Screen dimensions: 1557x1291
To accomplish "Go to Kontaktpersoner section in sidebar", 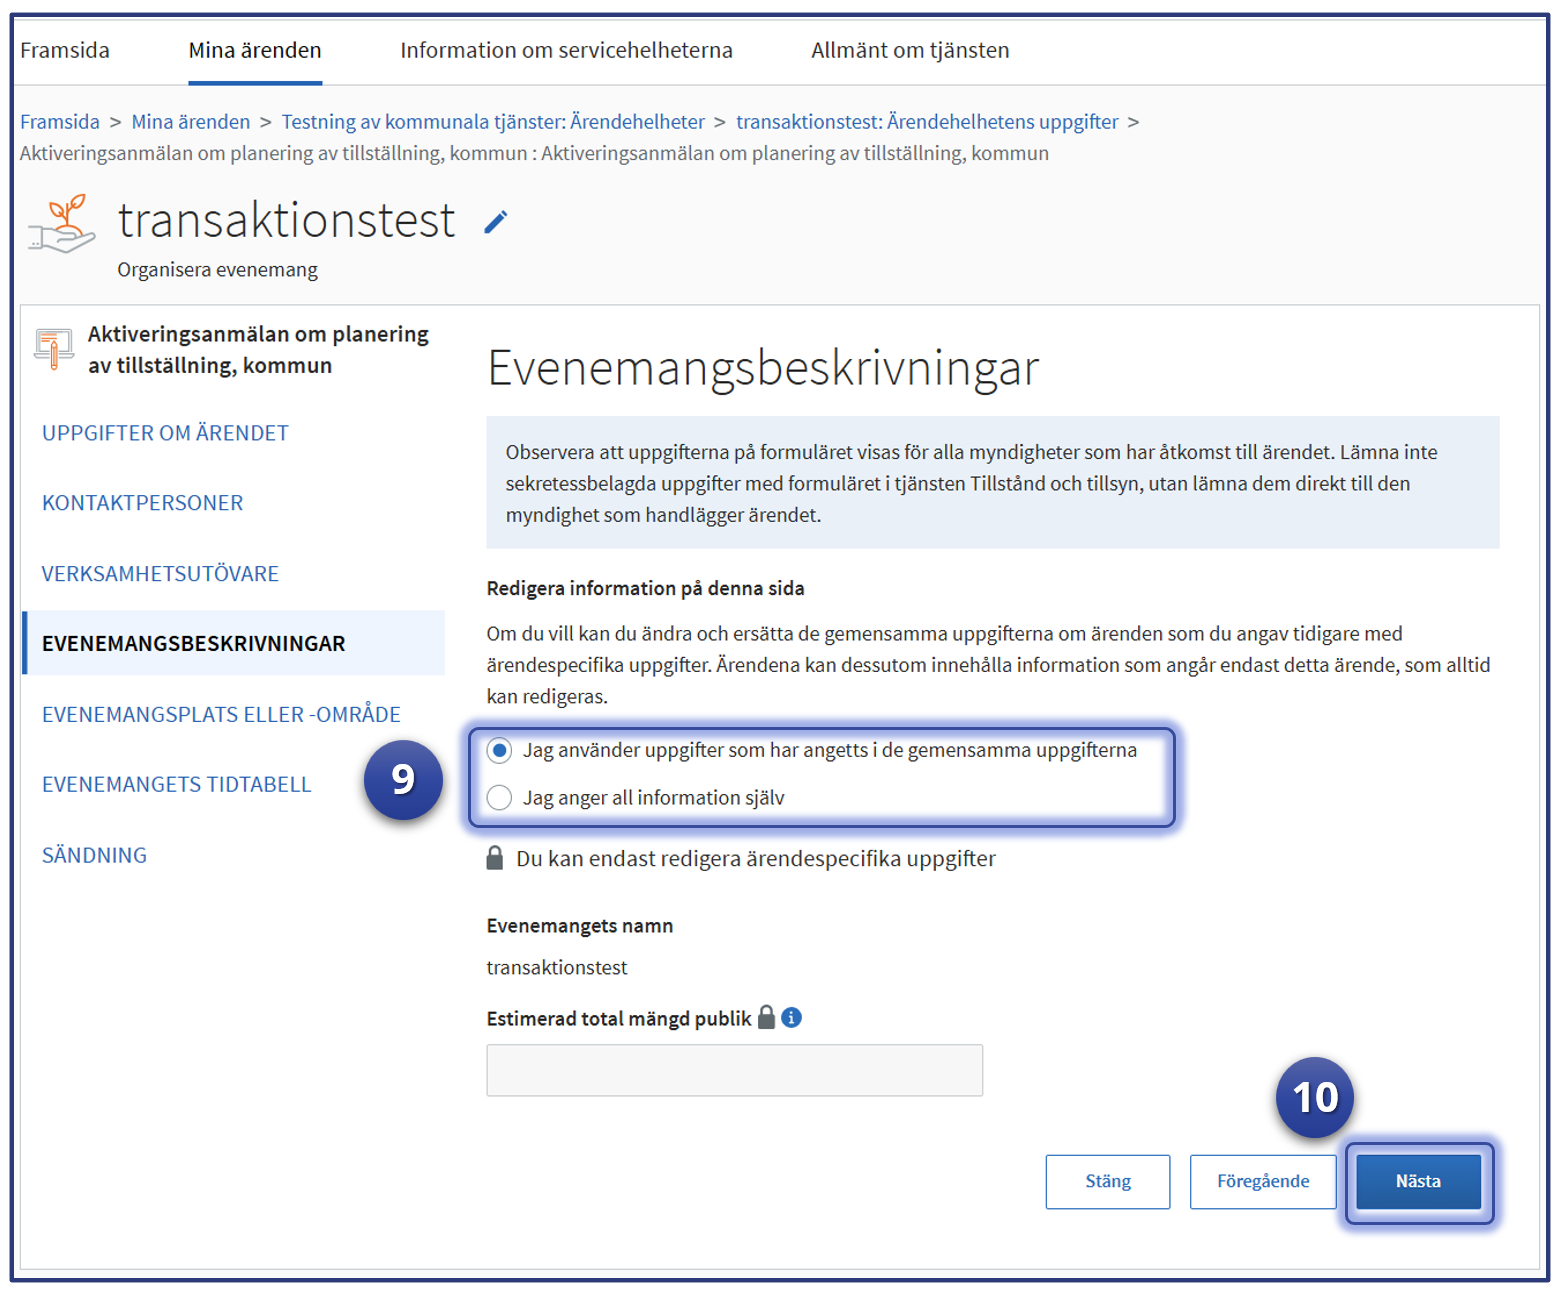I will 142,503.
